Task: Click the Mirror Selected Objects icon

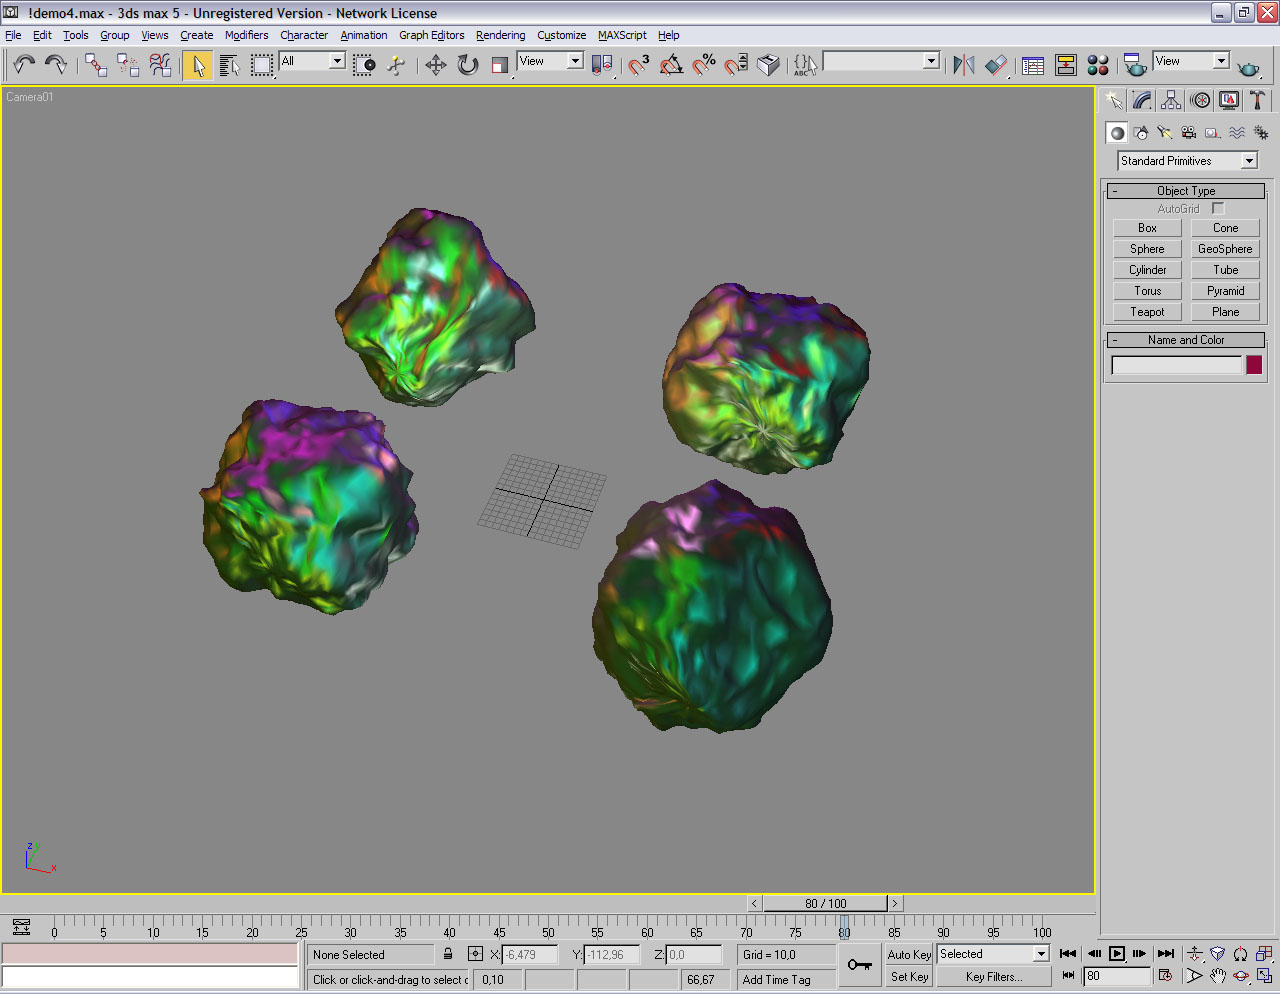Action: 963,65
